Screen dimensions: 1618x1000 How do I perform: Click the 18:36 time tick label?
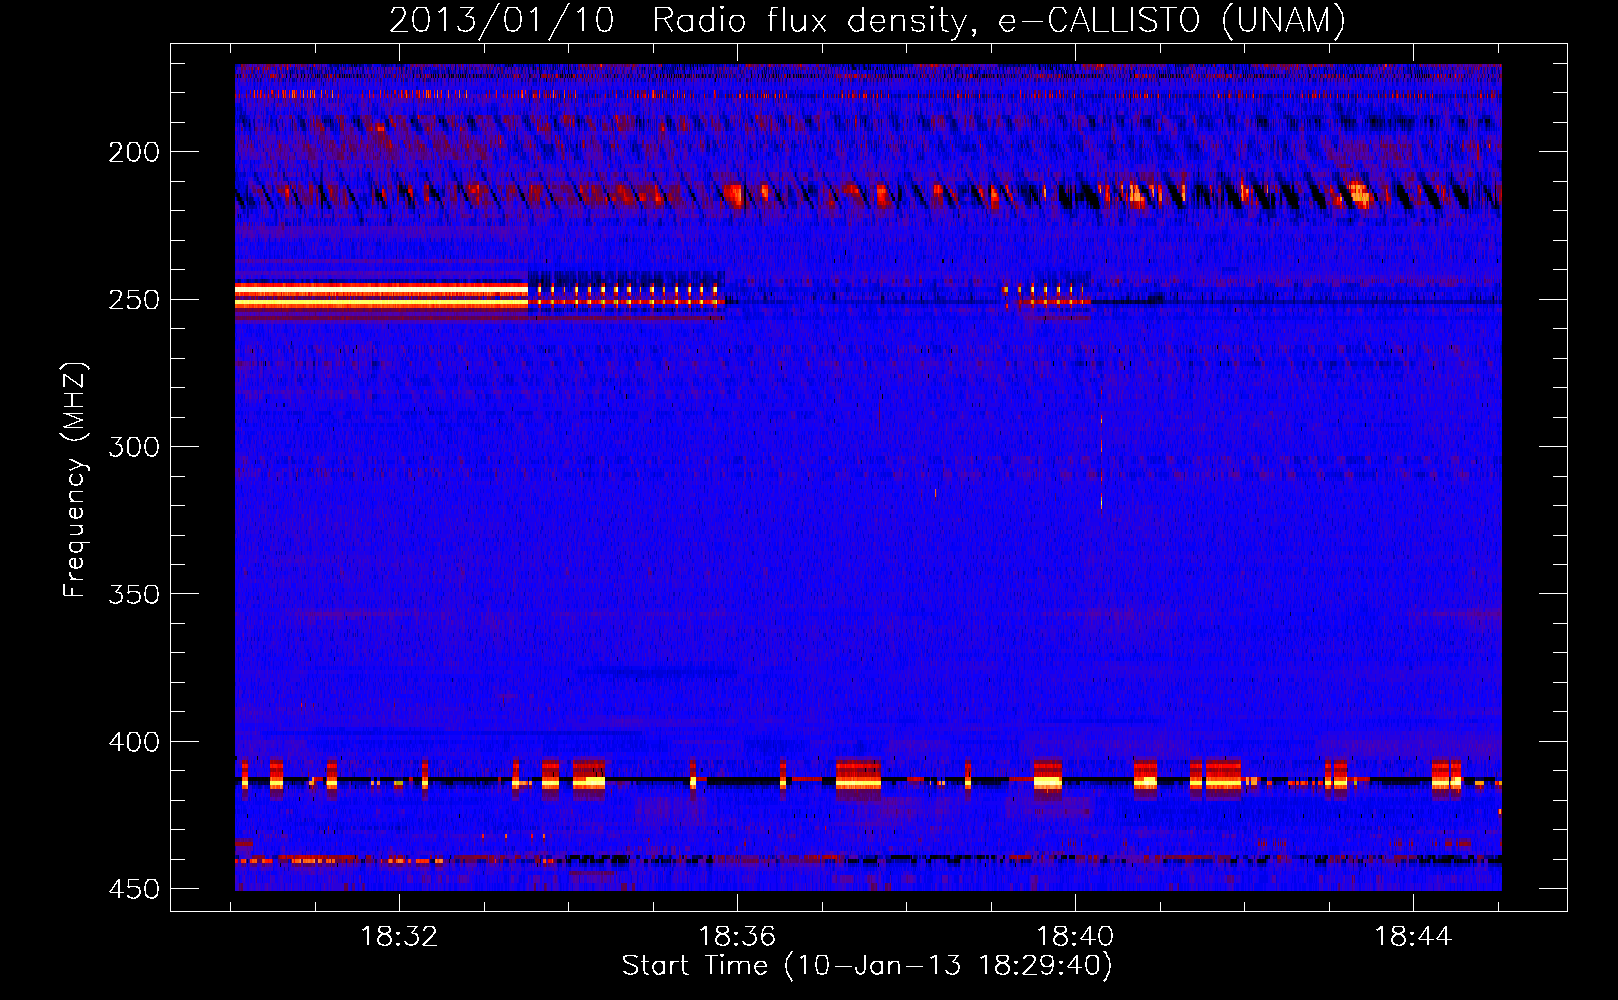(737, 937)
